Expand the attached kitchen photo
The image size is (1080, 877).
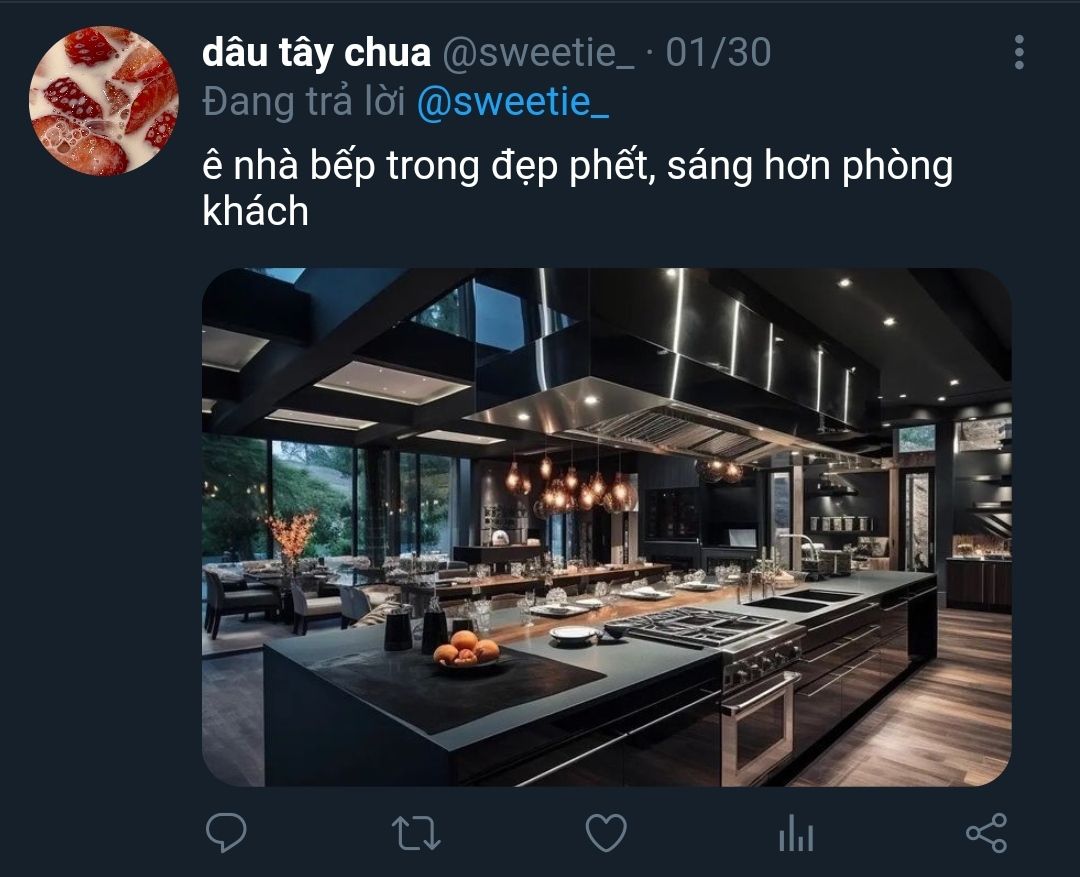point(606,527)
